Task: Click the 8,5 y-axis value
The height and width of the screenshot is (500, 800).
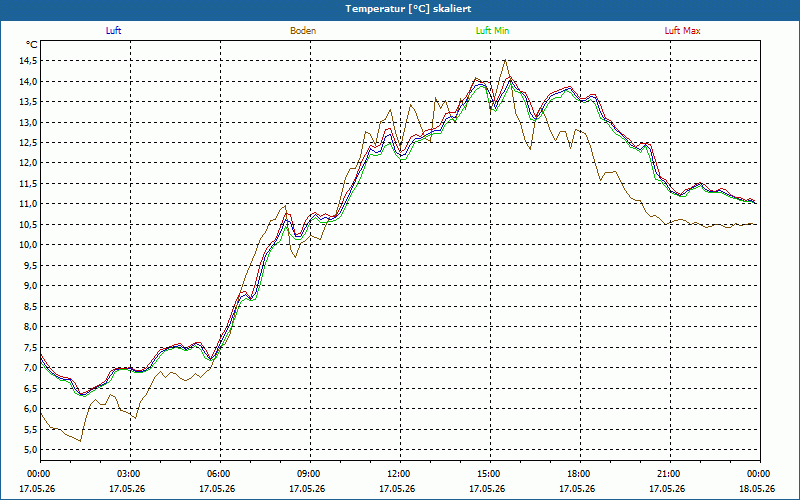Action: pos(30,307)
